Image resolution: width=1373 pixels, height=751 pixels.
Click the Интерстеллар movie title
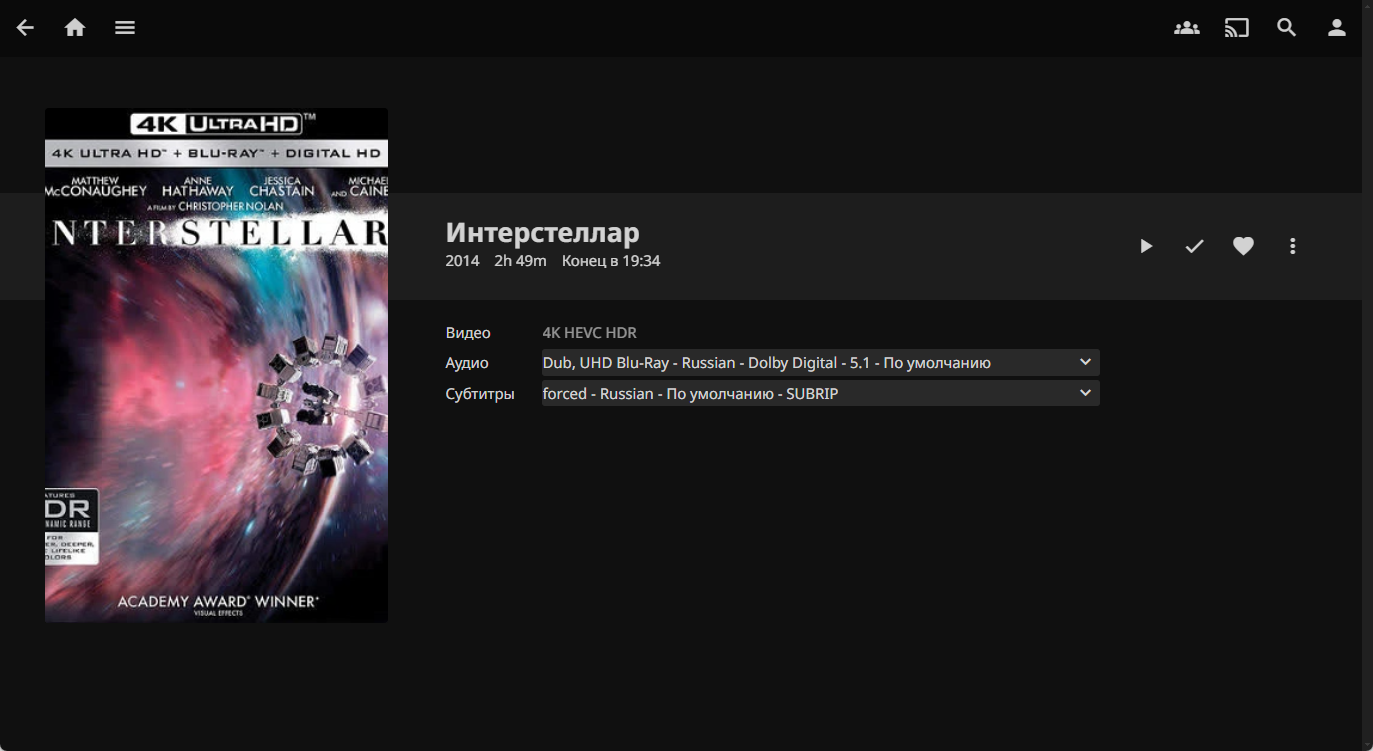542,232
